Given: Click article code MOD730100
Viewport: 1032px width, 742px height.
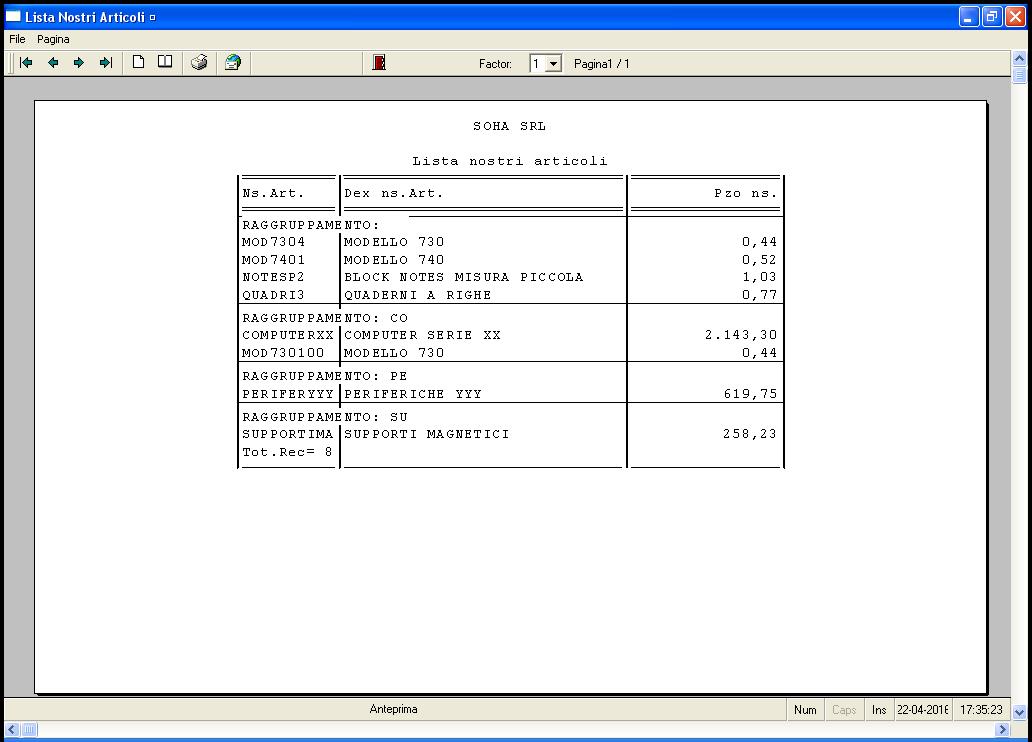Looking at the screenshot, I should click(x=283, y=352).
